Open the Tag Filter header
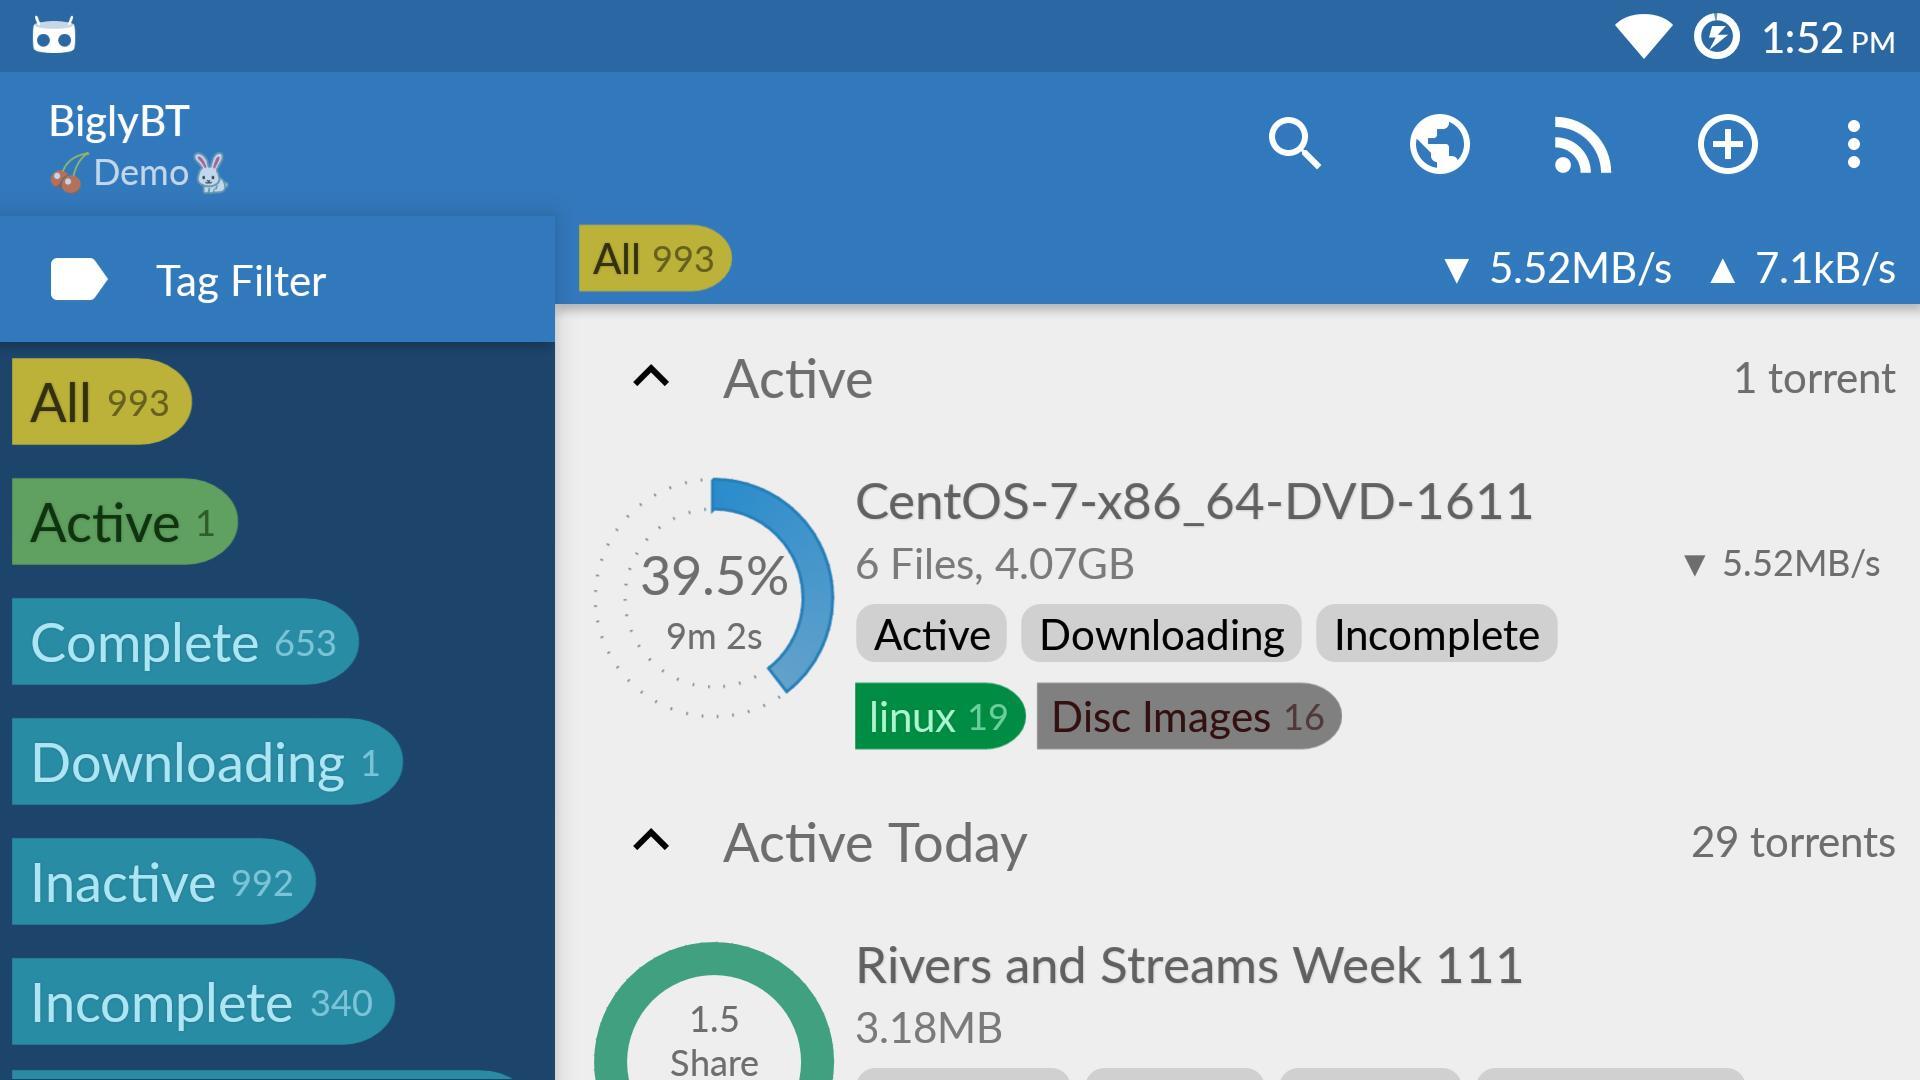Screen dimensions: 1920x1080 click(277, 280)
